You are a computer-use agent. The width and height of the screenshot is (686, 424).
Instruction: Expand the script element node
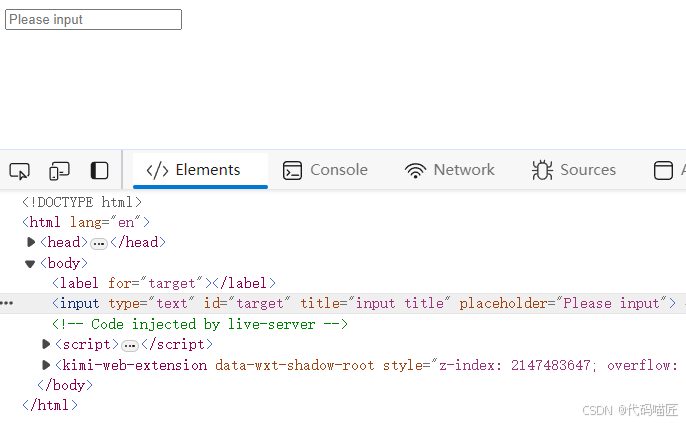46,344
